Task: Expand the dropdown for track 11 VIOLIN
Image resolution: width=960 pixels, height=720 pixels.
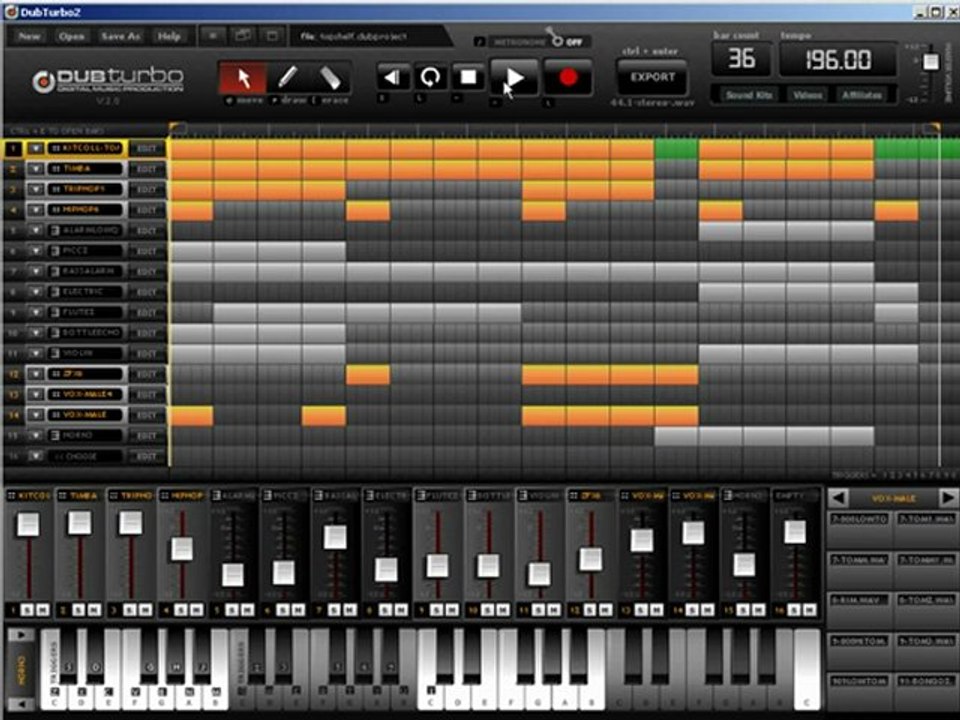Action: (x=36, y=353)
